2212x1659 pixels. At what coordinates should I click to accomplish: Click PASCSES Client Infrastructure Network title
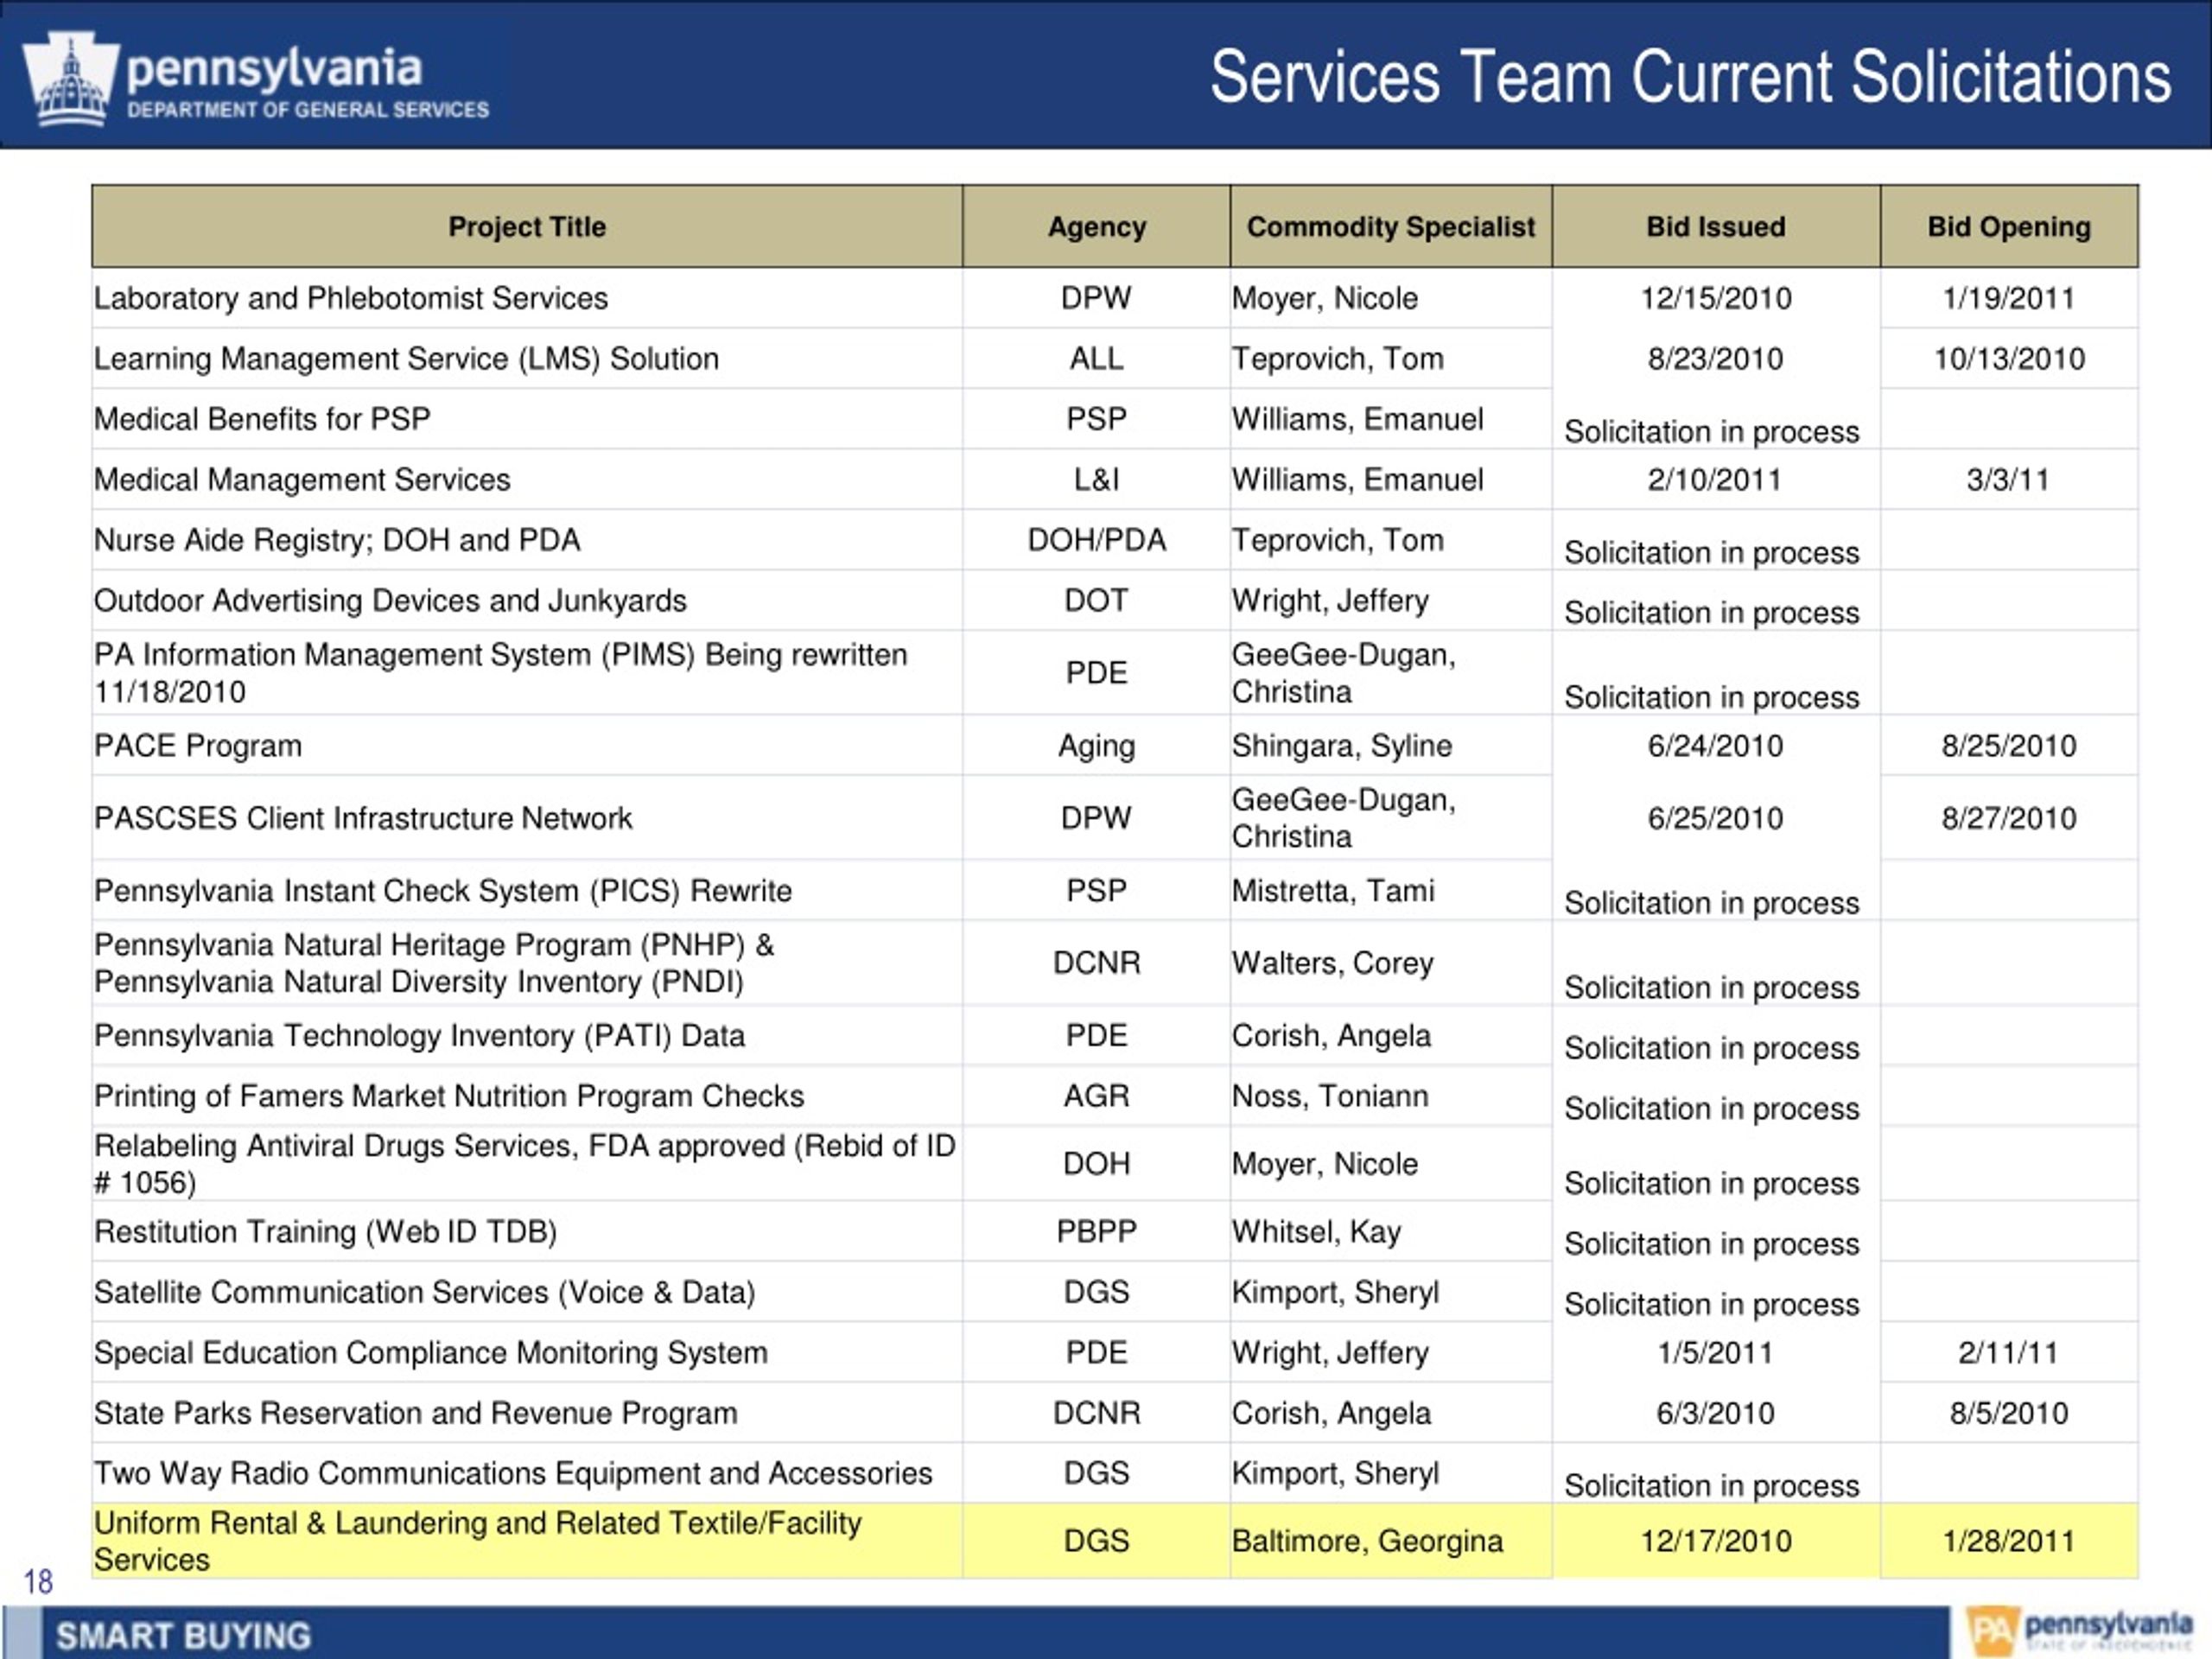[x=363, y=818]
